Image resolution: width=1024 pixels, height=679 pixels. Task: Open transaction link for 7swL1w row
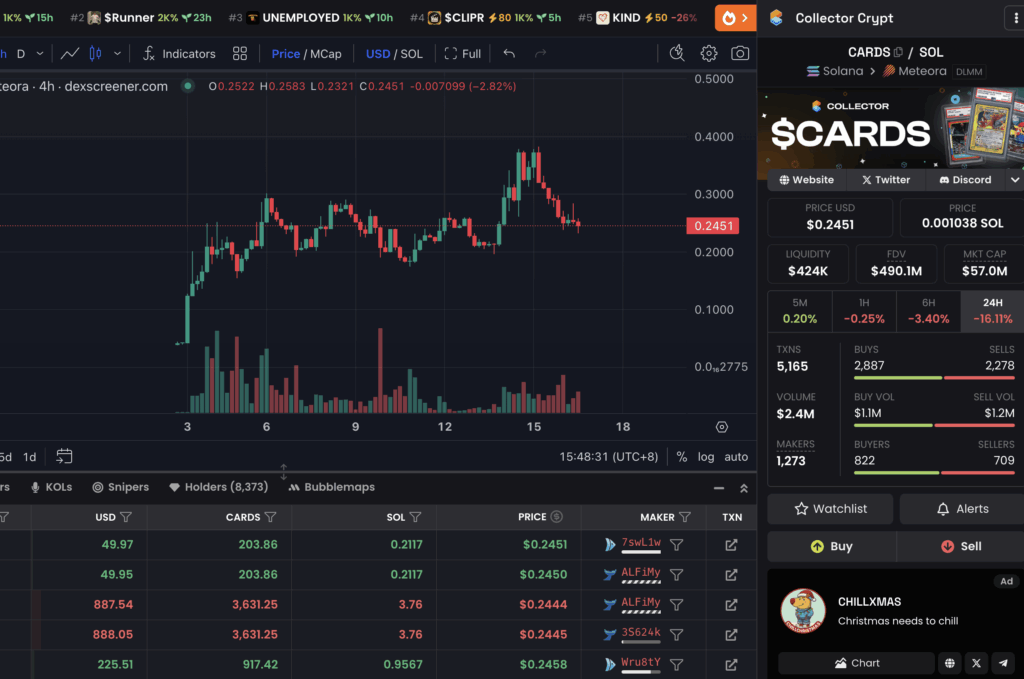(x=731, y=545)
